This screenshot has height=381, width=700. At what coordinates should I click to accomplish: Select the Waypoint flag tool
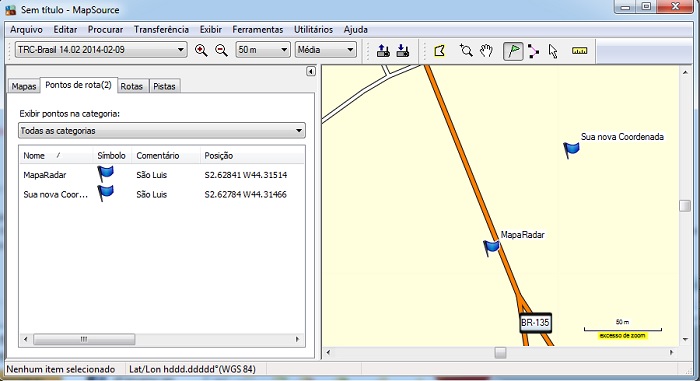click(x=513, y=51)
